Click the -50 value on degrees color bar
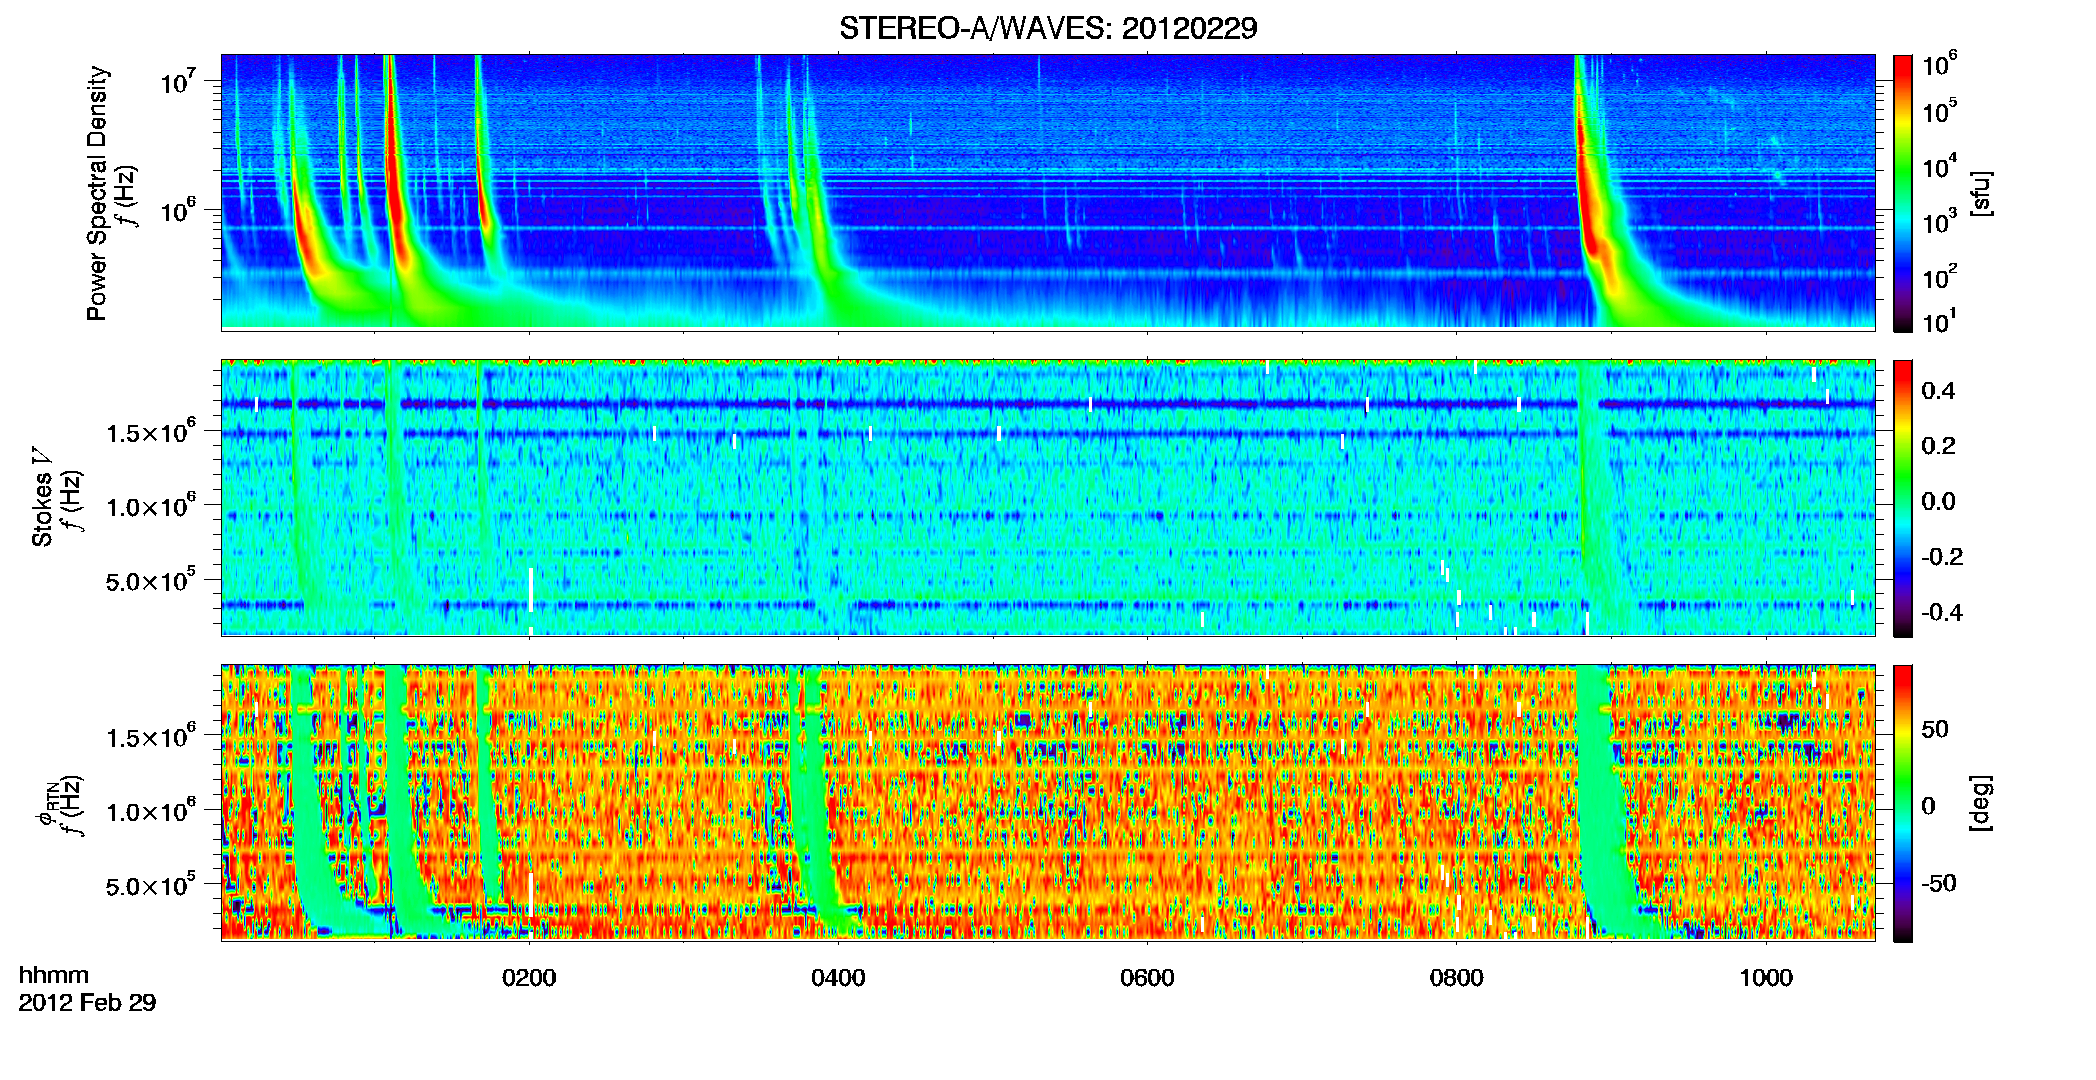The height and width of the screenshot is (1080, 2096). pyautogui.click(x=1939, y=884)
